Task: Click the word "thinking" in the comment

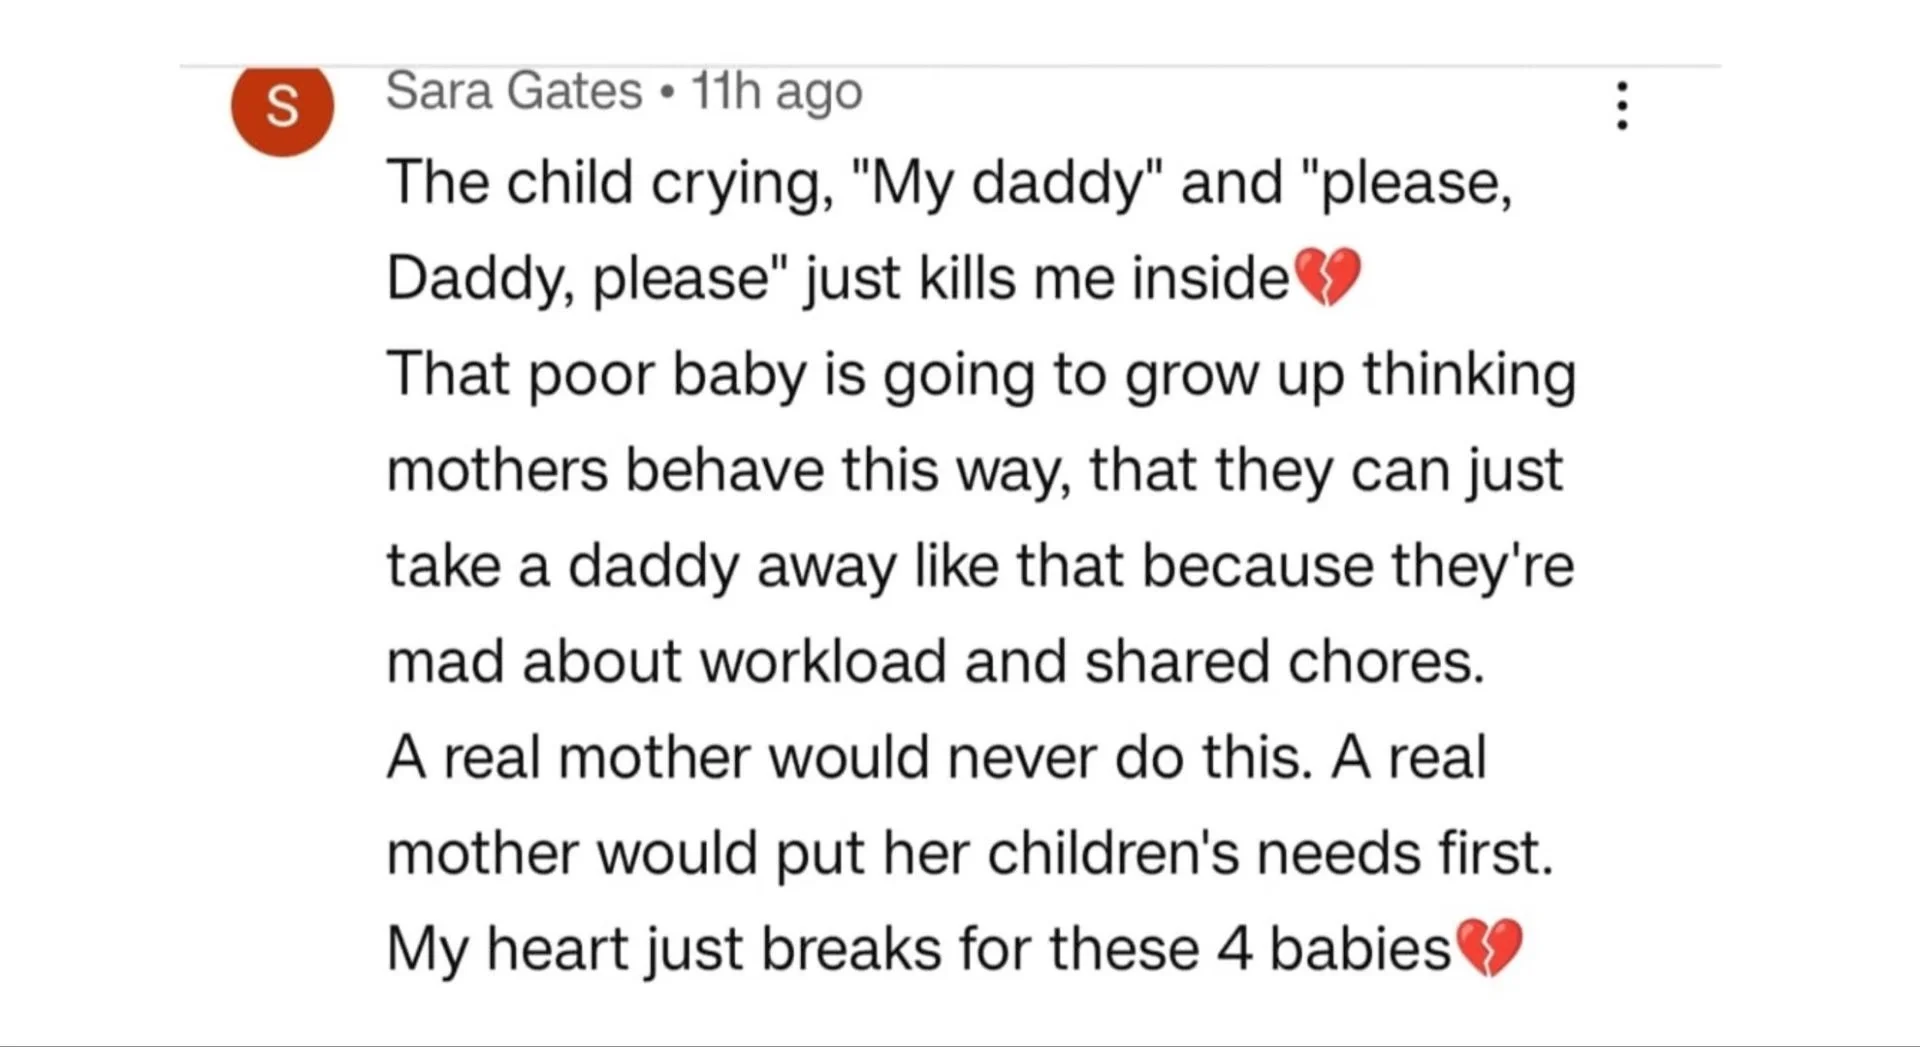Action: click(1469, 376)
